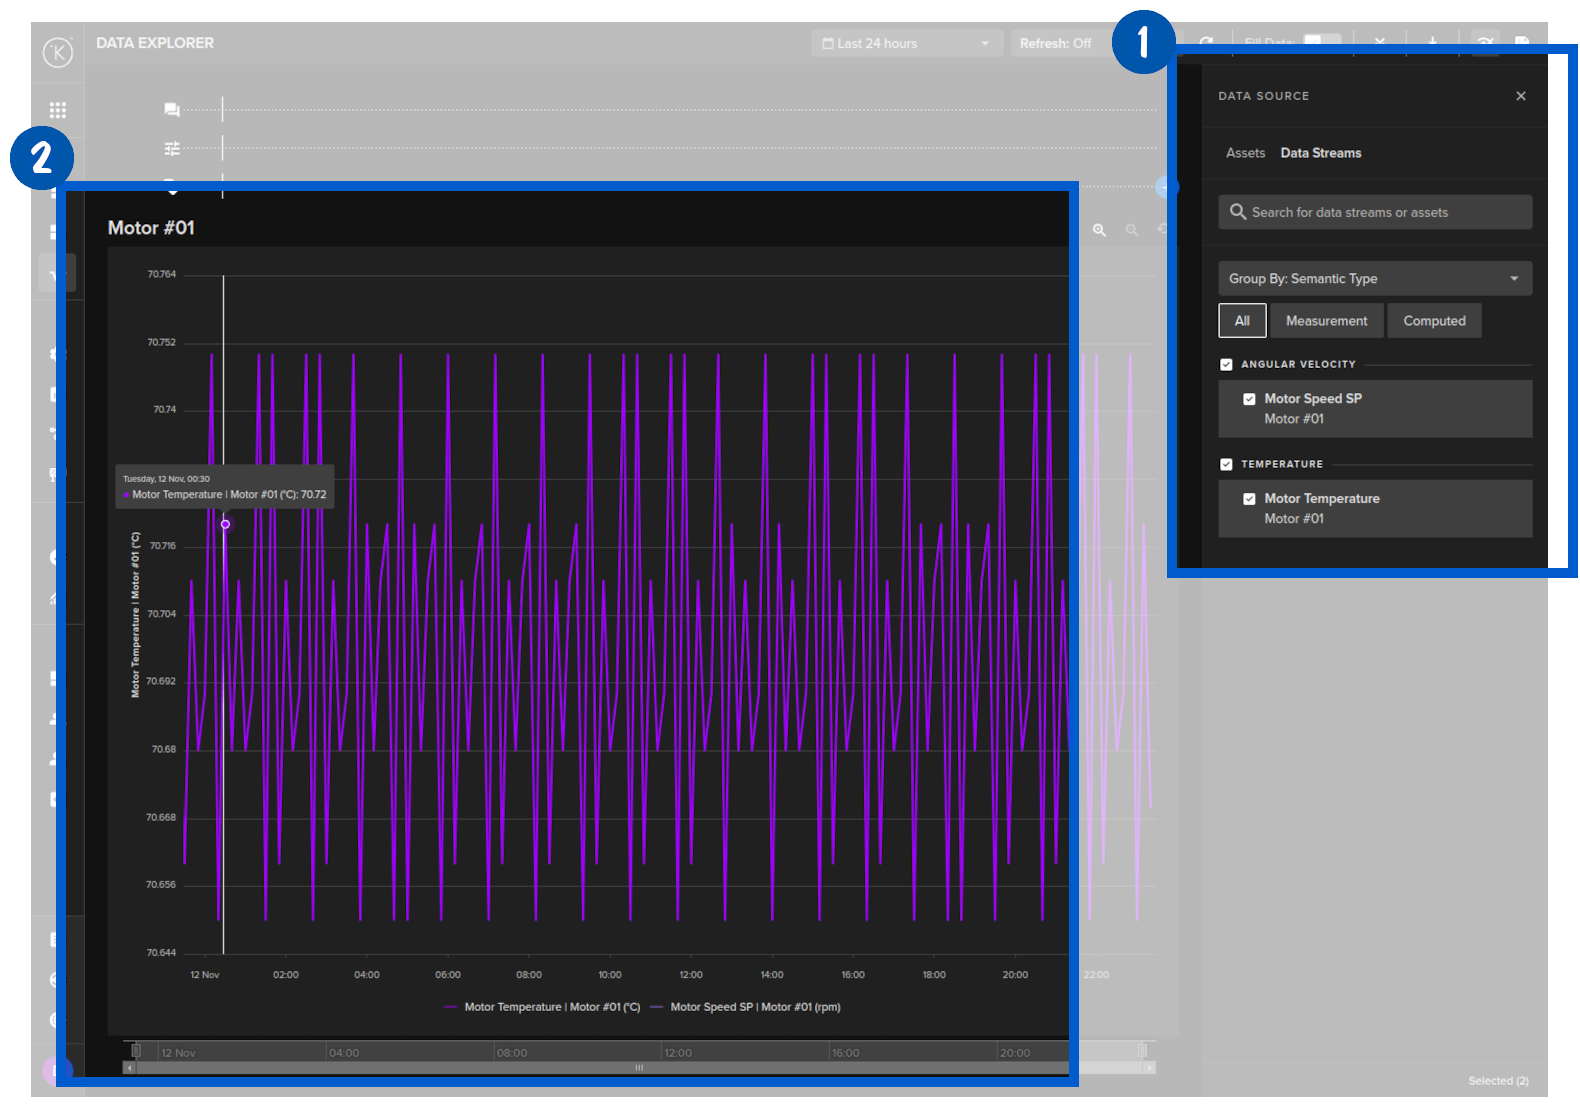
Task: Open the Last 24 hours time range dropdown
Action: (x=906, y=44)
